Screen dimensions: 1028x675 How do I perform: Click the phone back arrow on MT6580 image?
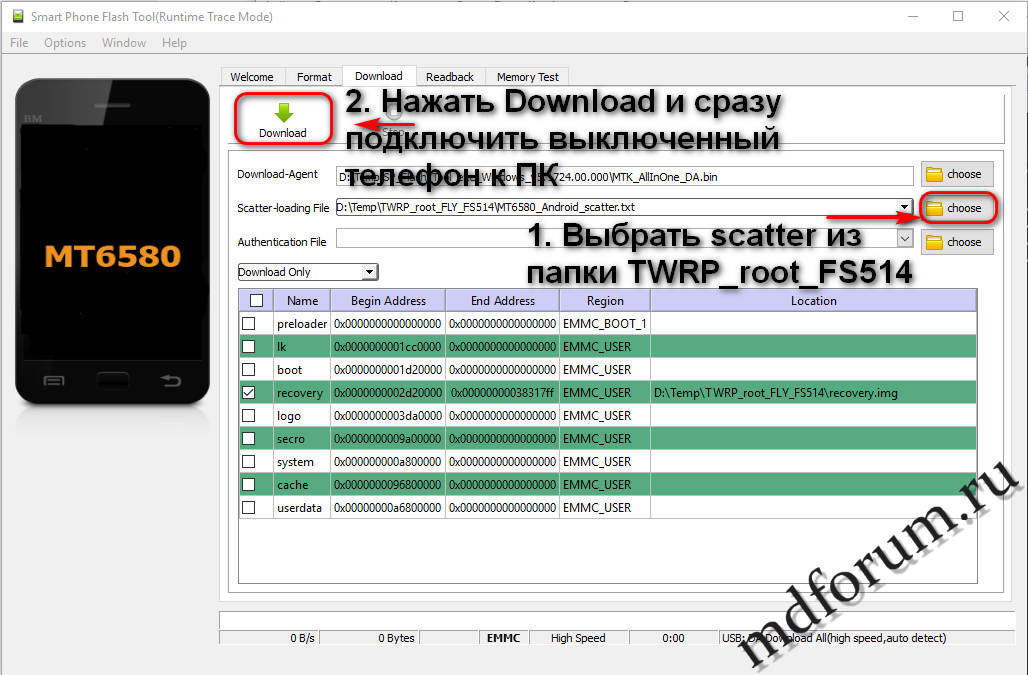click(x=172, y=380)
